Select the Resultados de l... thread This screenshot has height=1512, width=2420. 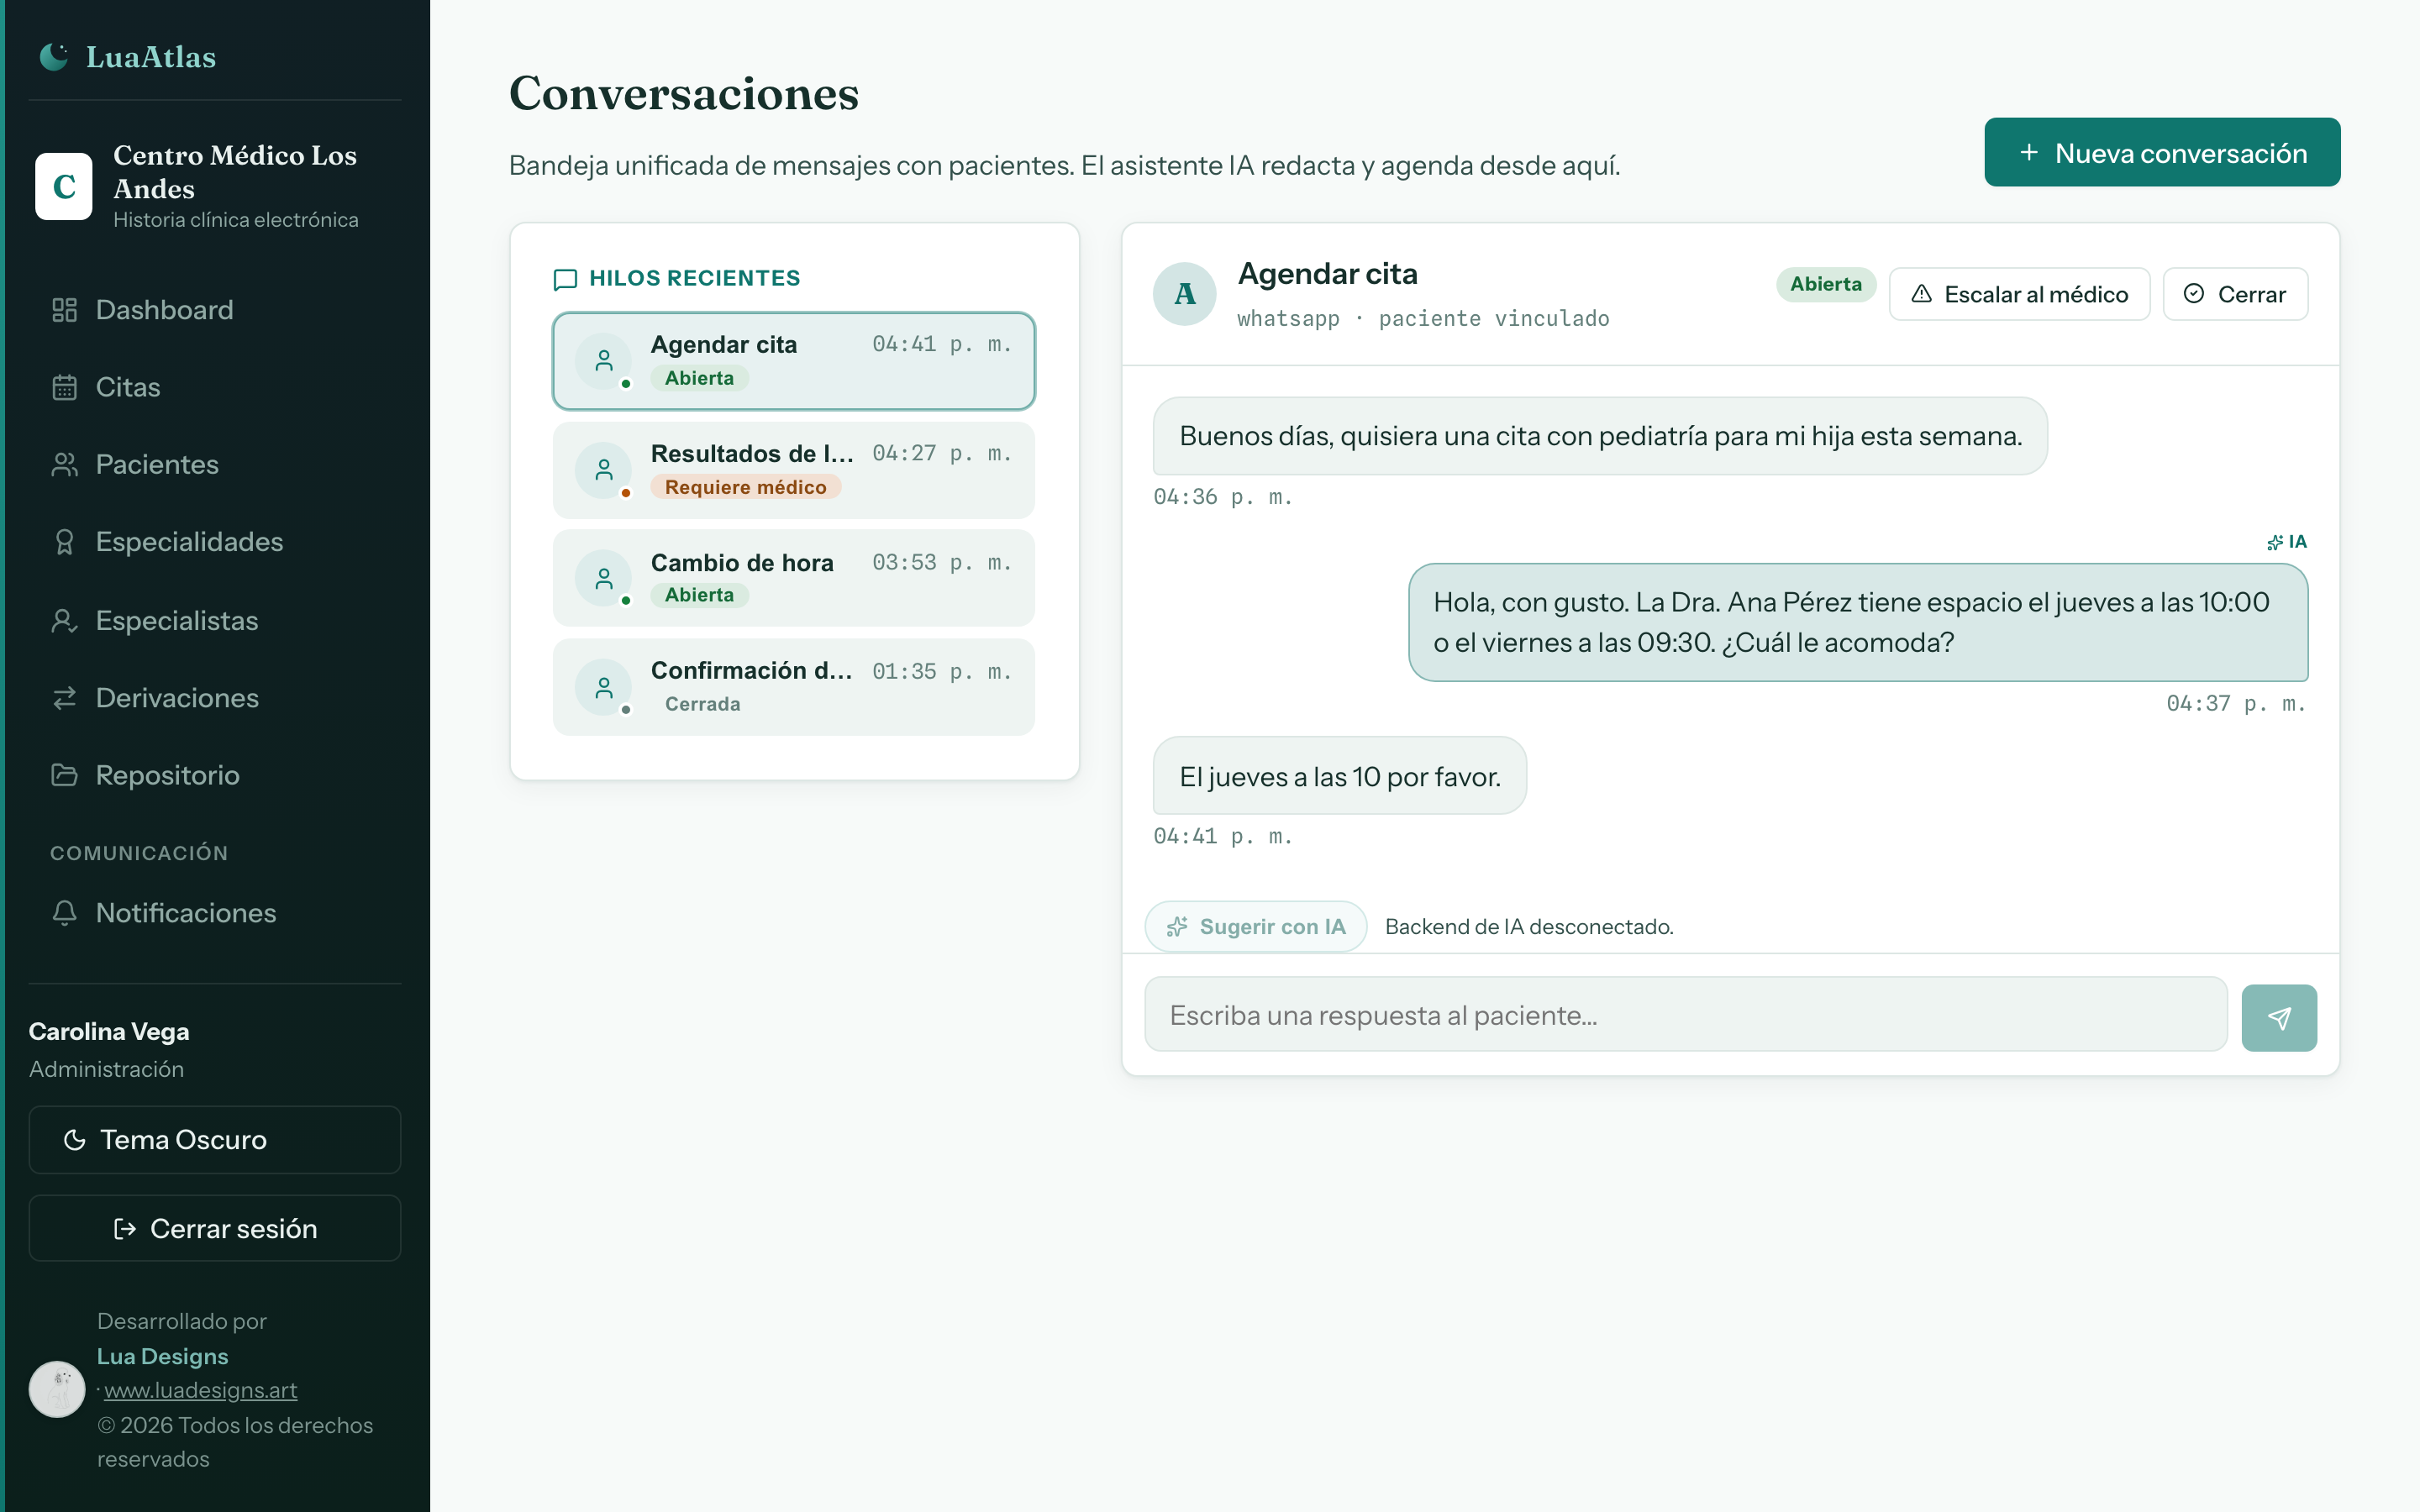click(x=794, y=470)
